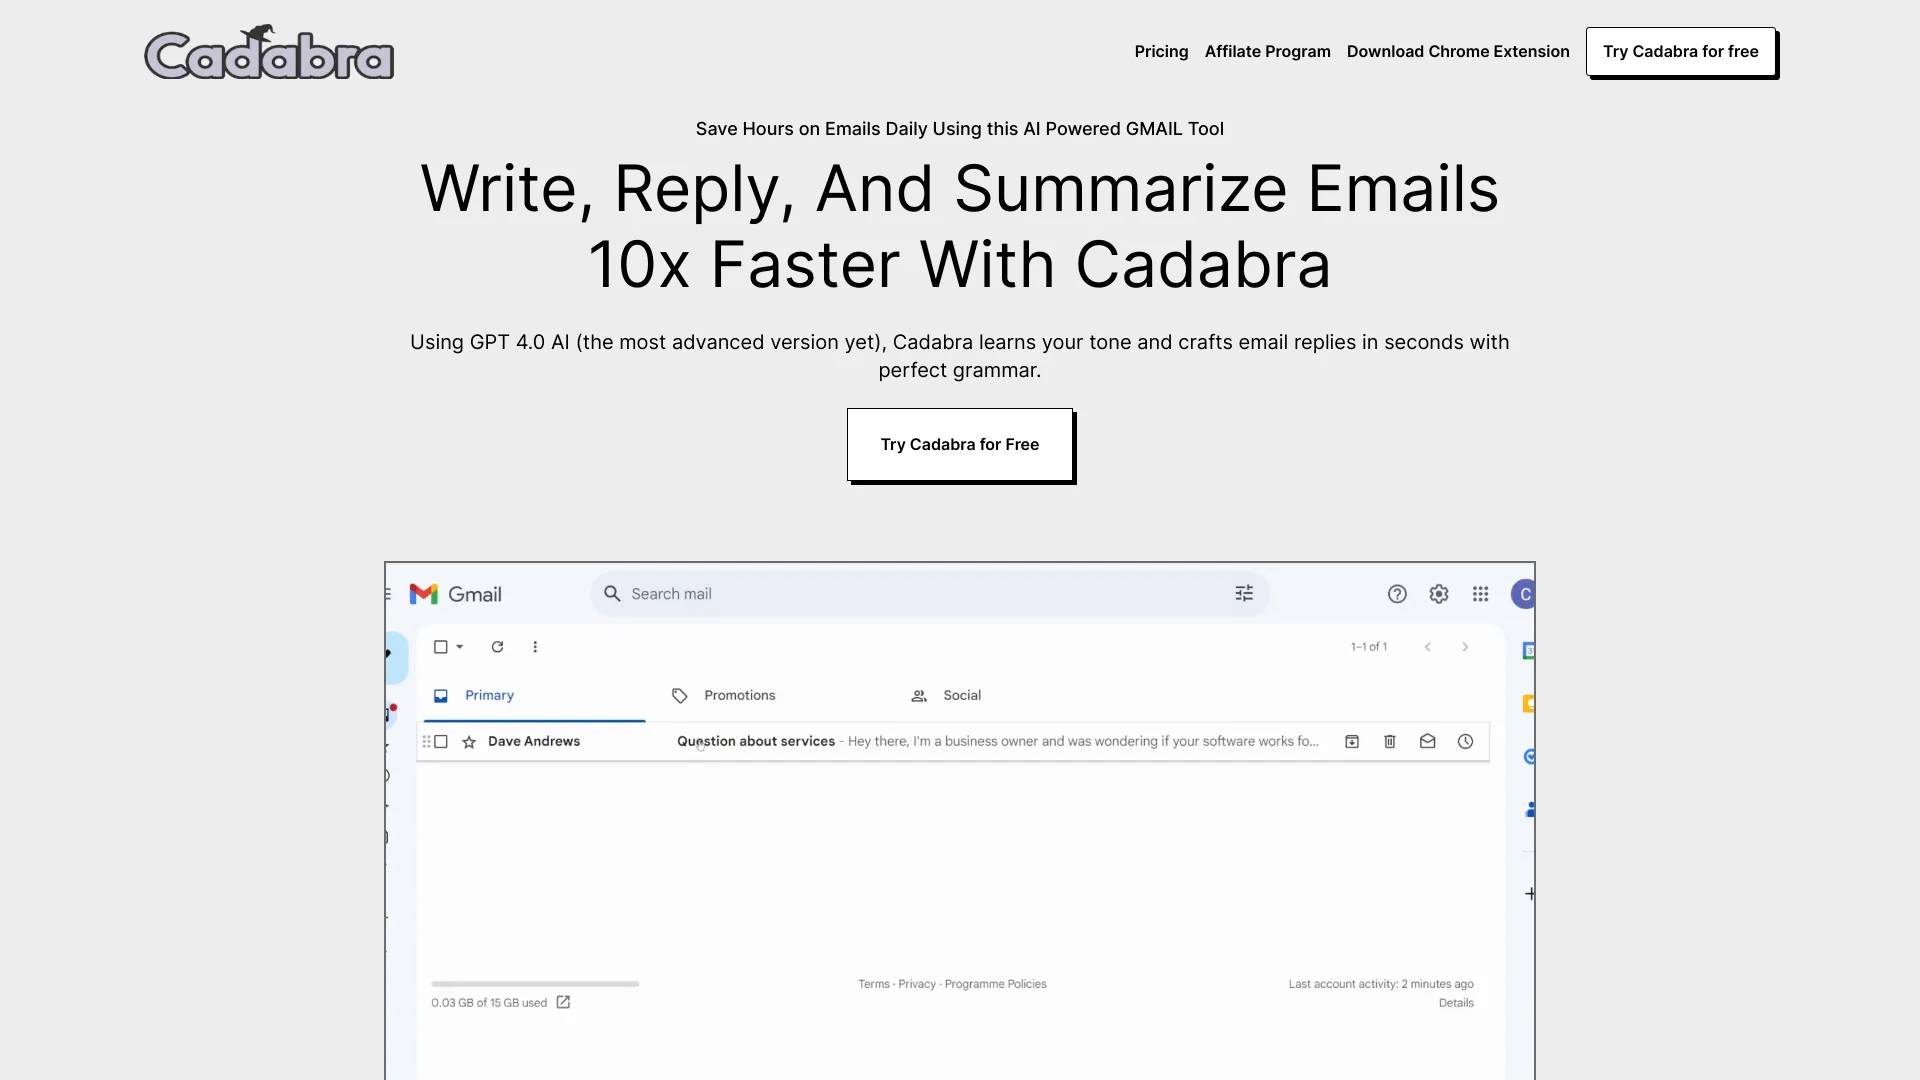Expand the checkbox dropdown arrow
This screenshot has width=1920, height=1080.
coord(460,646)
